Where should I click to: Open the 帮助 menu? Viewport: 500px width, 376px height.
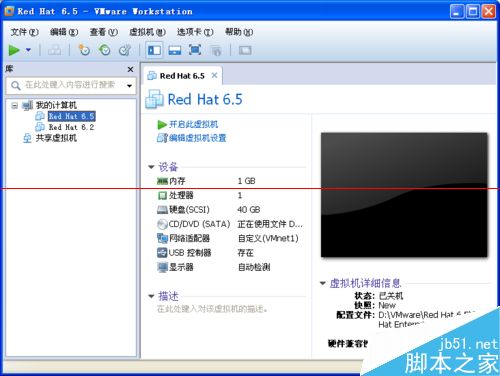[x=239, y=32]
